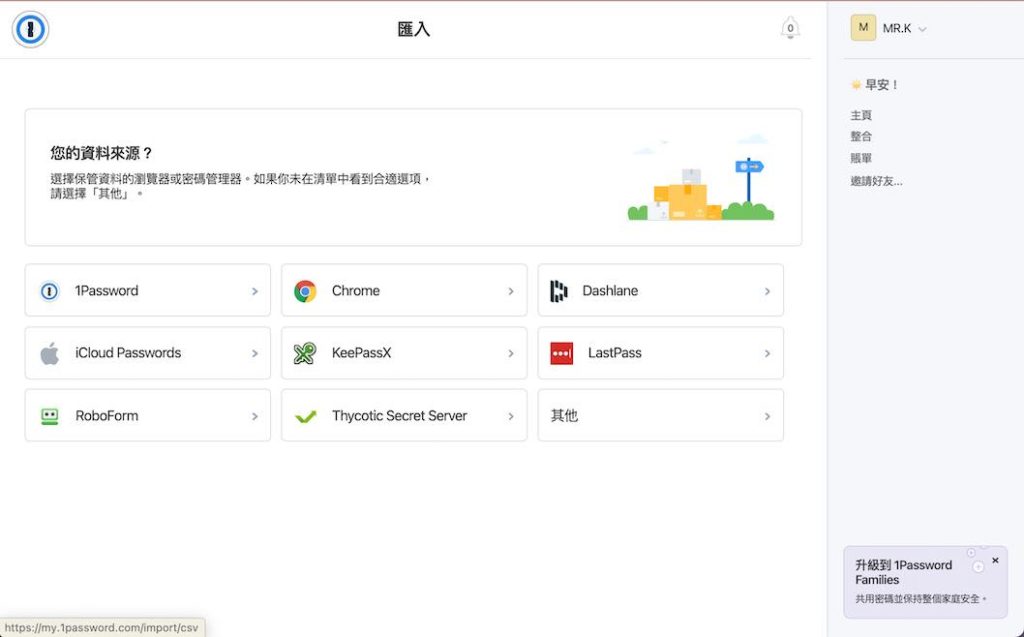Choose 1Password as the import source
The width and height of the screenshot is (1024, 637).
(x=148, y=291)
